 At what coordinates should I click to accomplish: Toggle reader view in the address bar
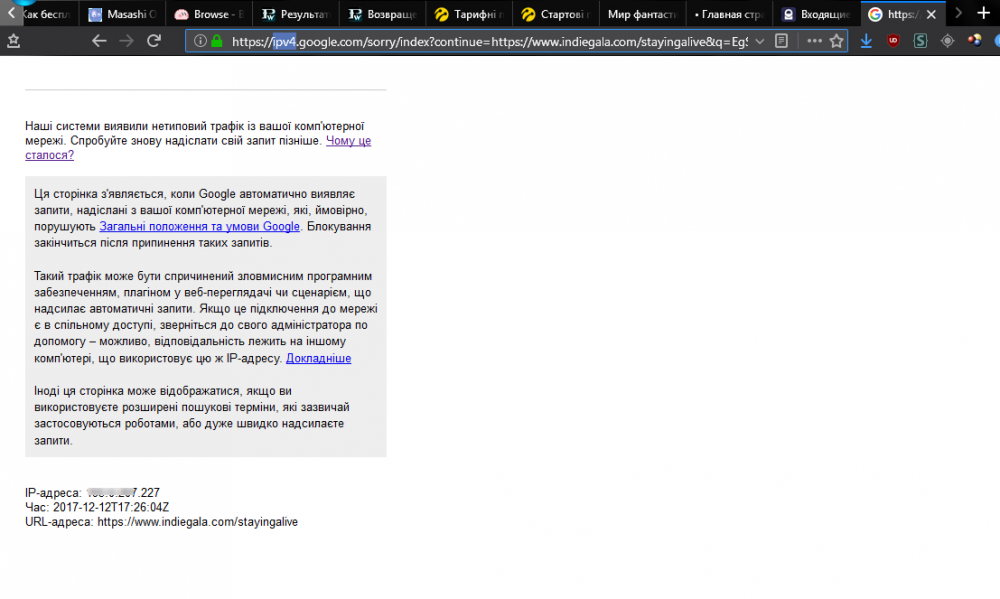(781, 41)
